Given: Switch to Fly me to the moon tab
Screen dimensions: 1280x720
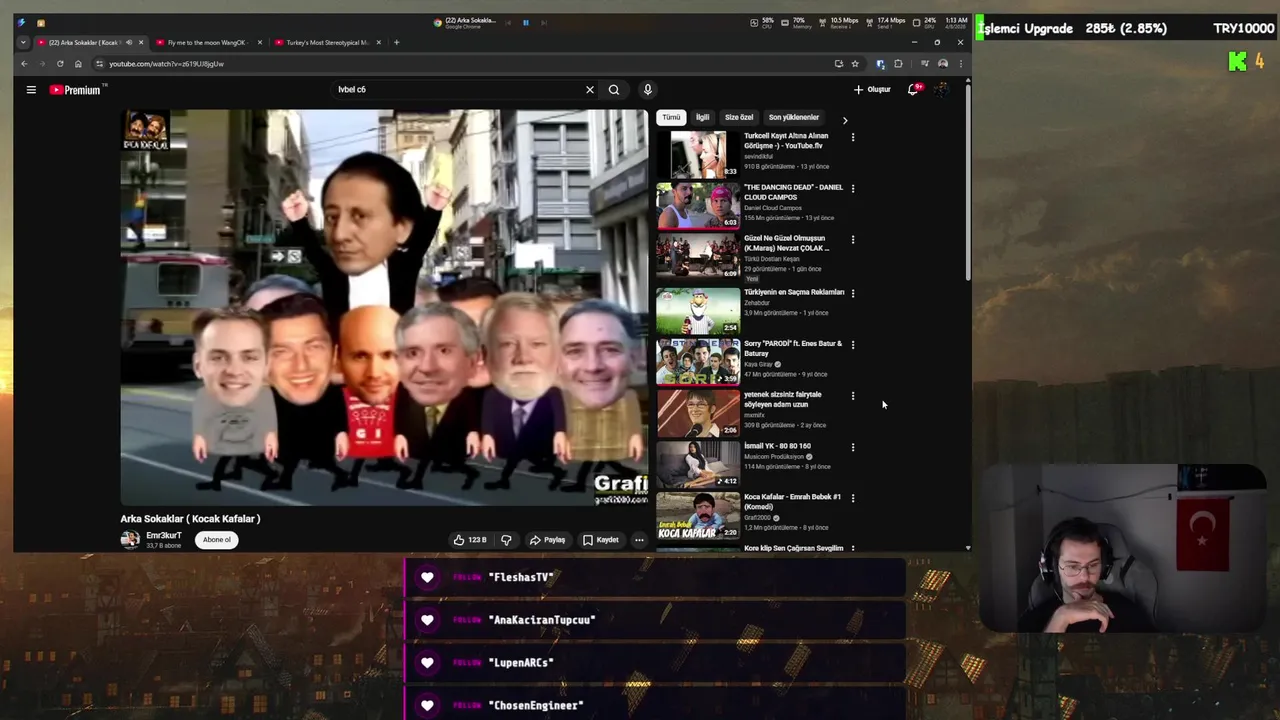Looking at the screenshot, I should tap(206, 43).
